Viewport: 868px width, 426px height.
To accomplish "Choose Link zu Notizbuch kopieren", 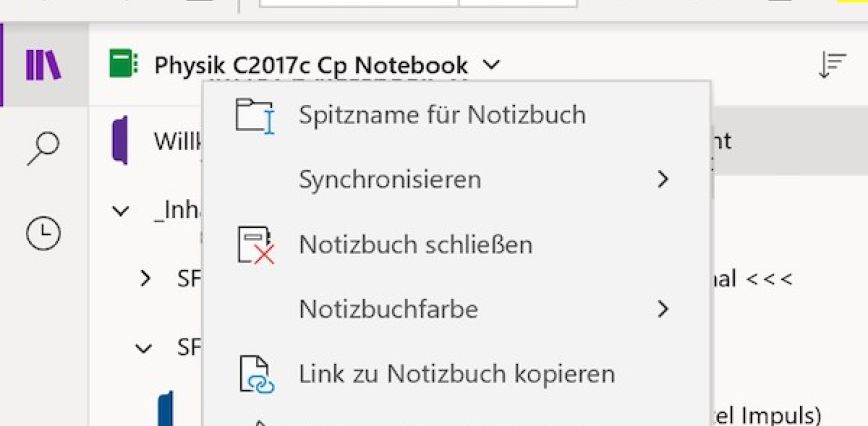I will coord(456,375).
